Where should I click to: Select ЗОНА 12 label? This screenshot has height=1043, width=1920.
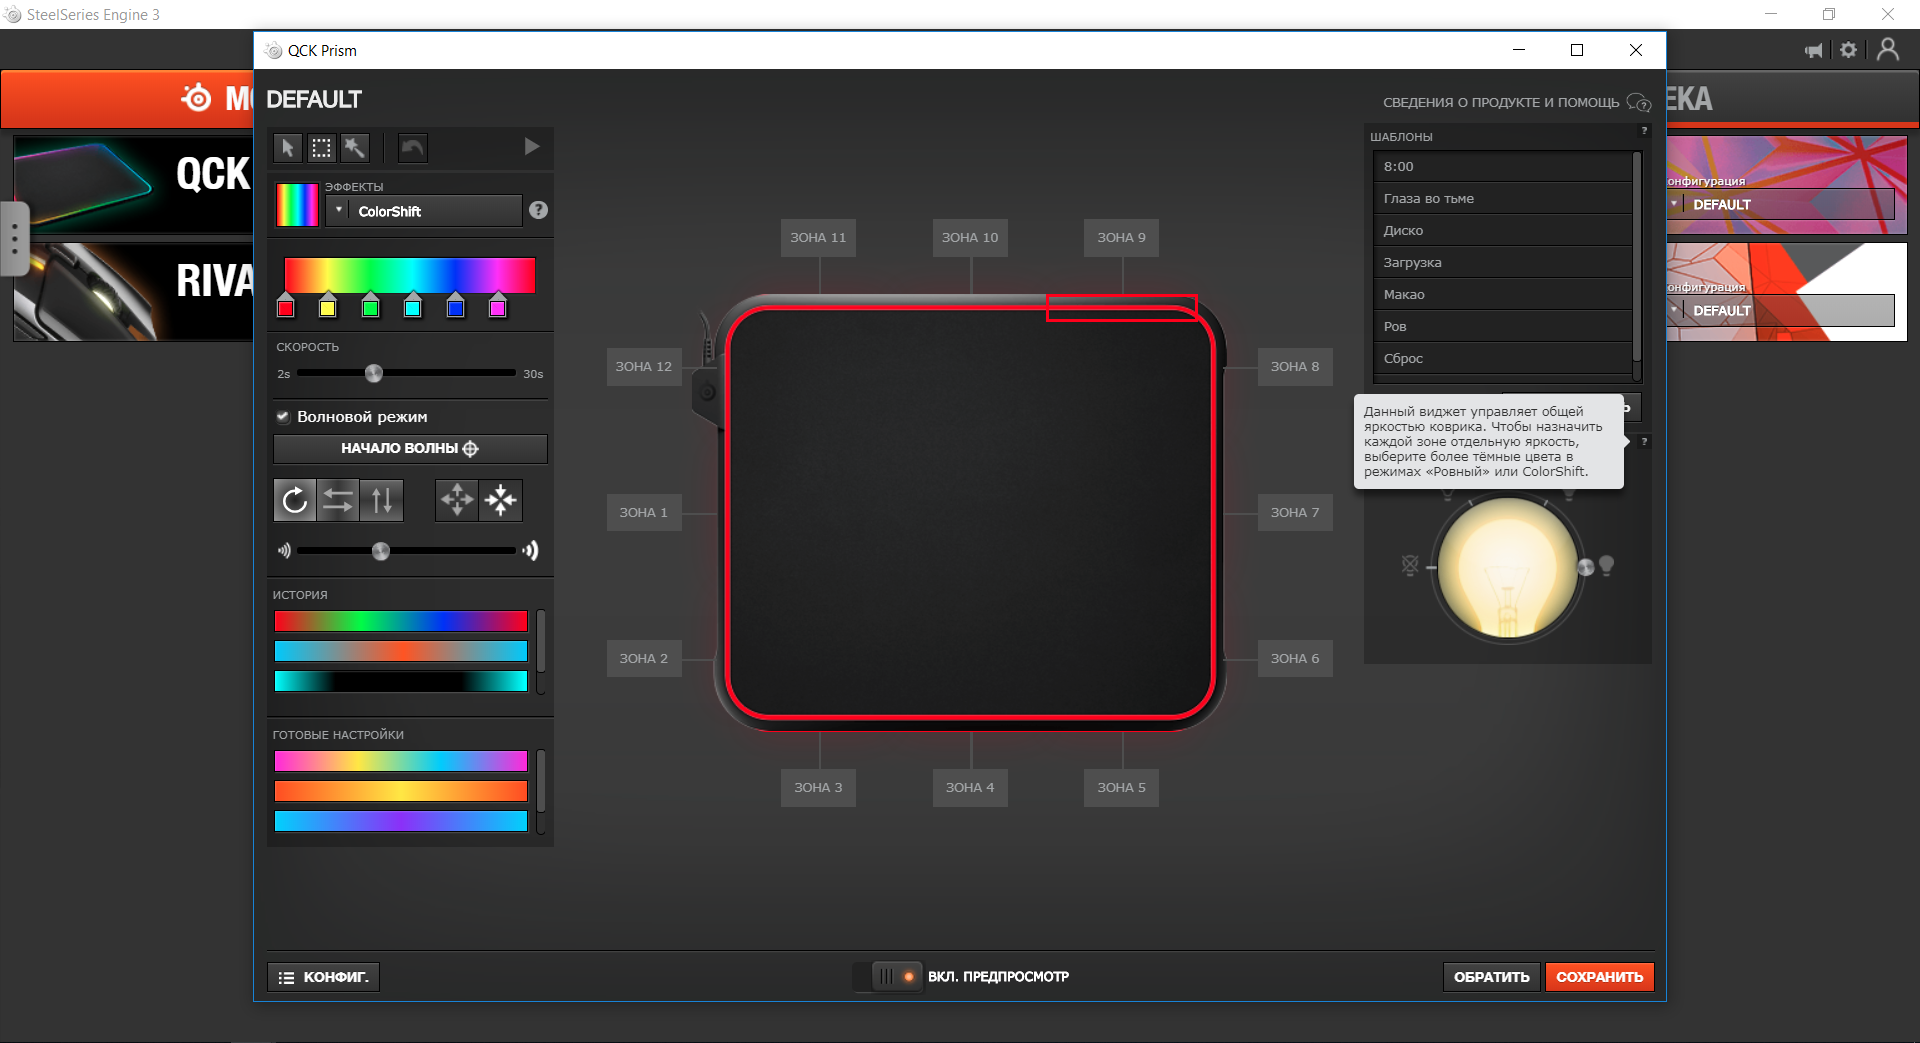(x=644, y=366)
